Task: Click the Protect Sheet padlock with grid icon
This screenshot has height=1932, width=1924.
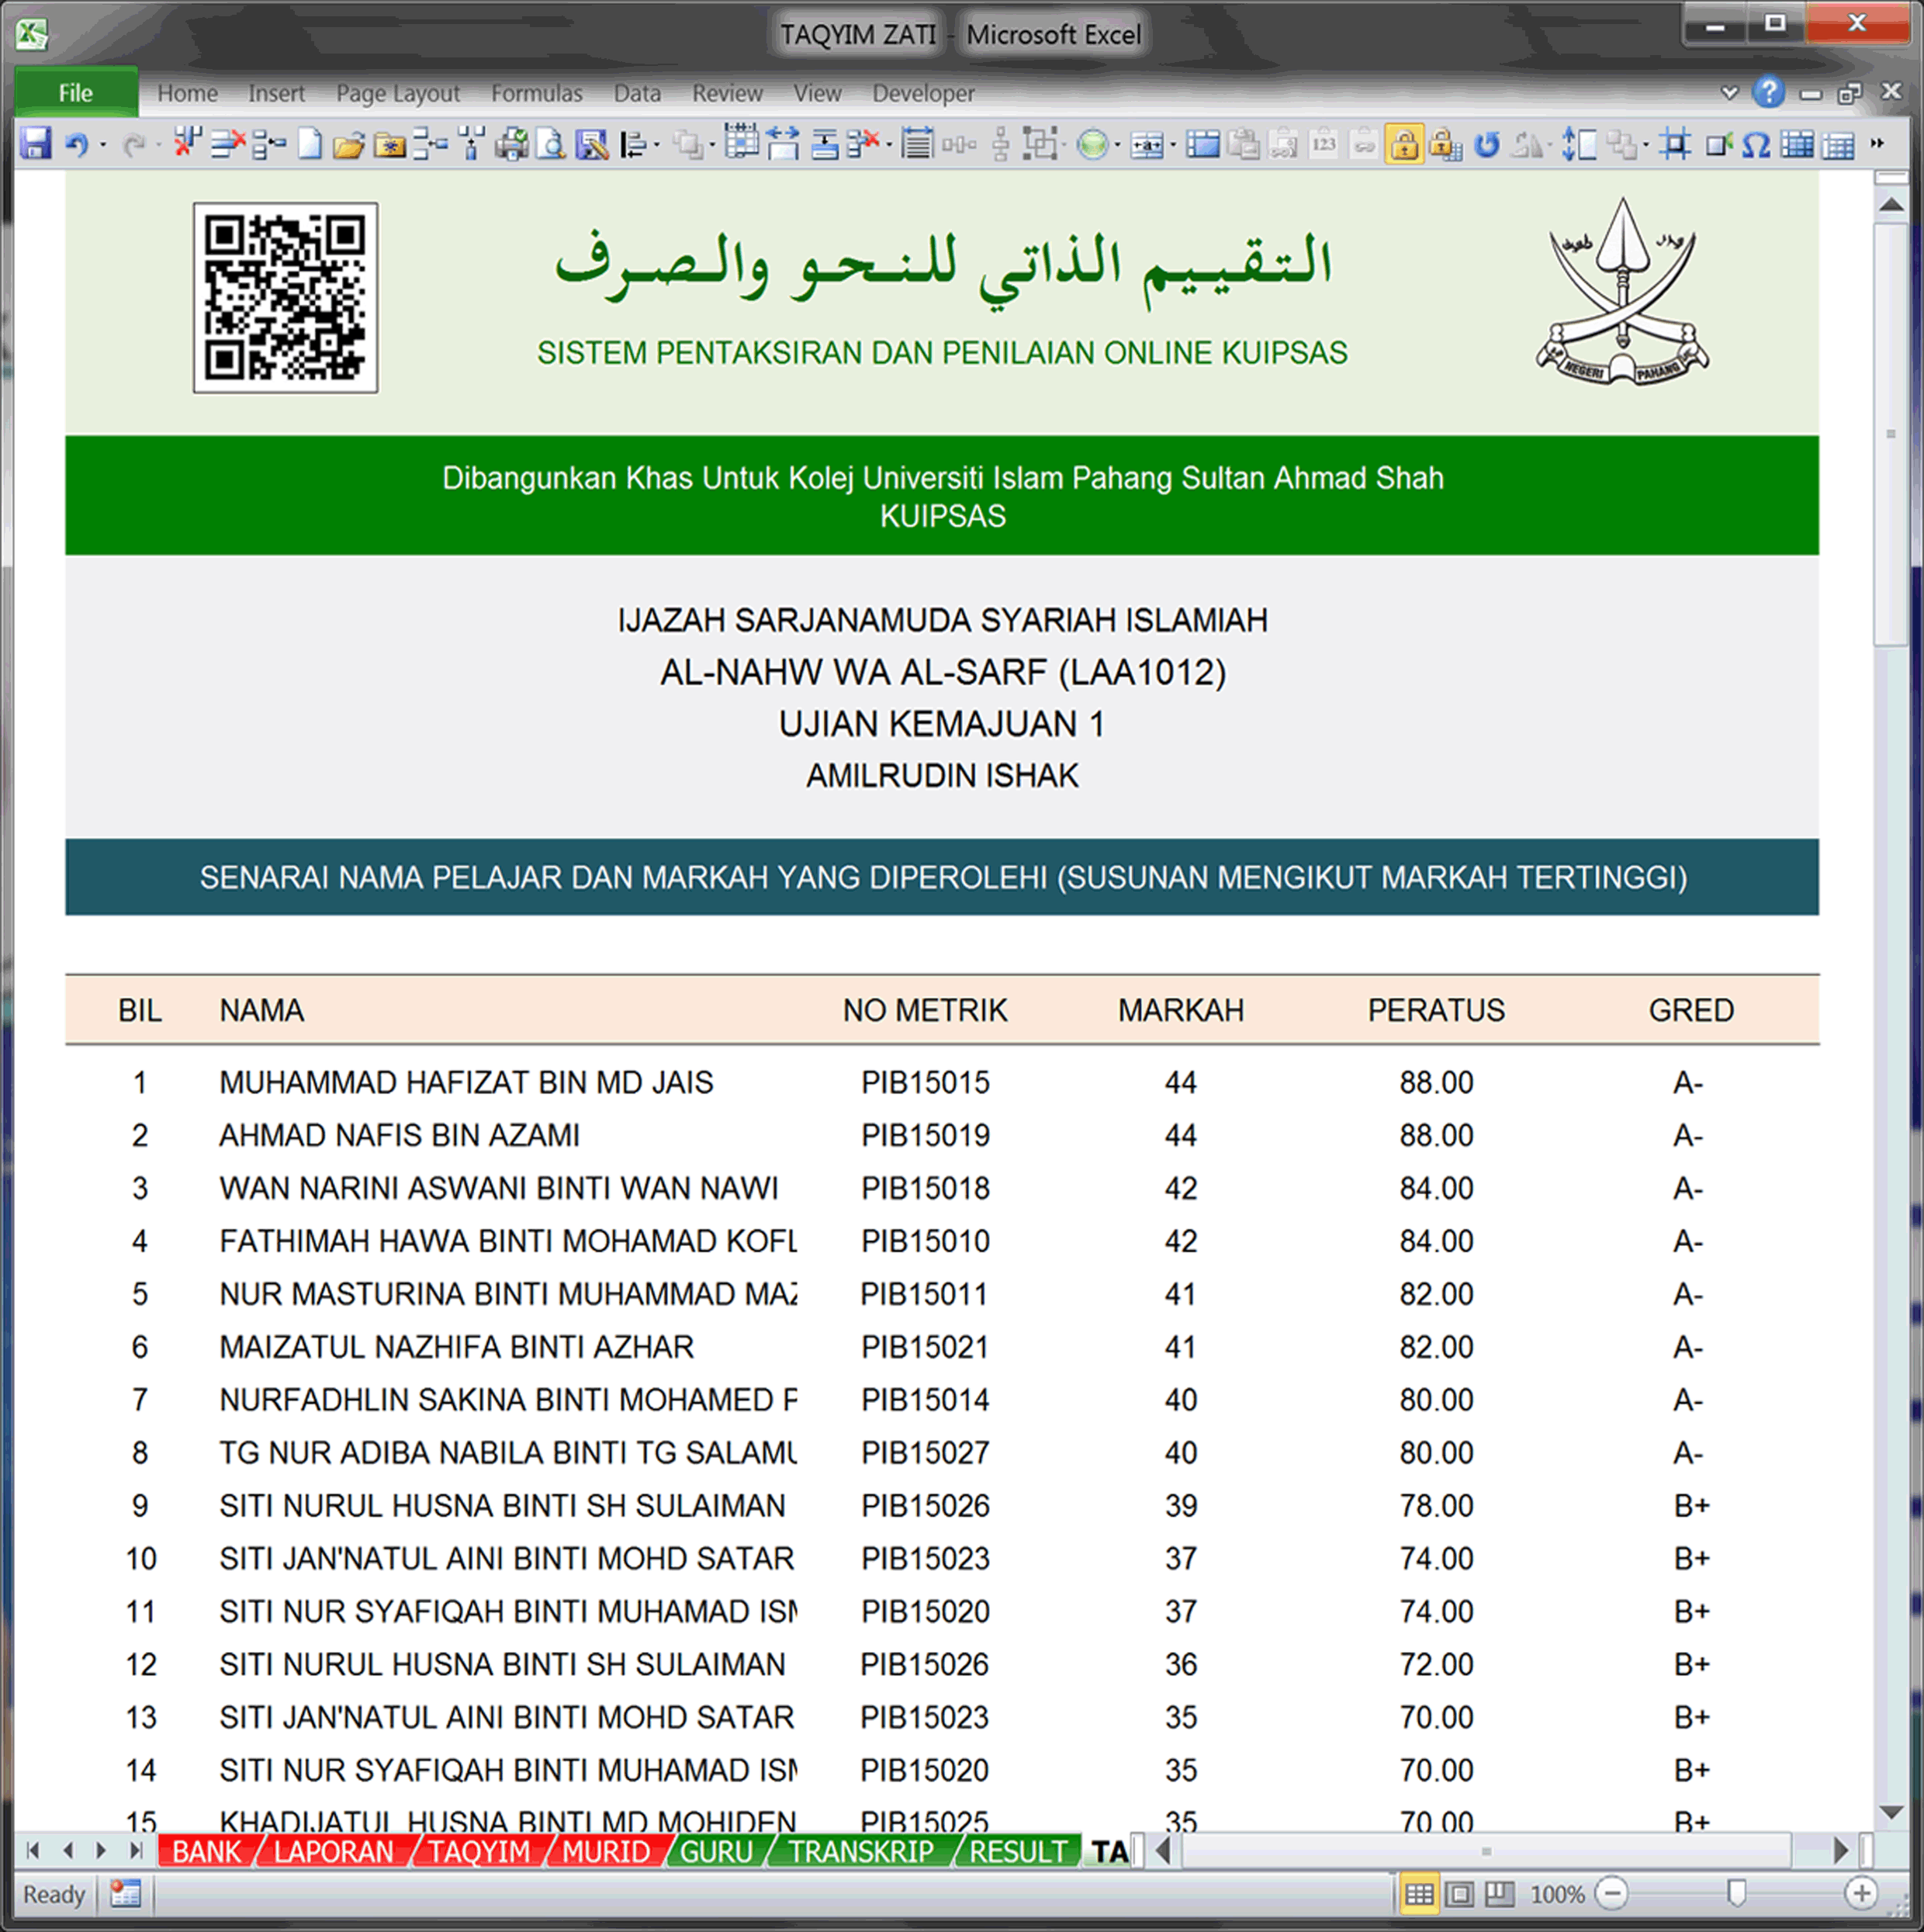Action: tap(1446, 145)
